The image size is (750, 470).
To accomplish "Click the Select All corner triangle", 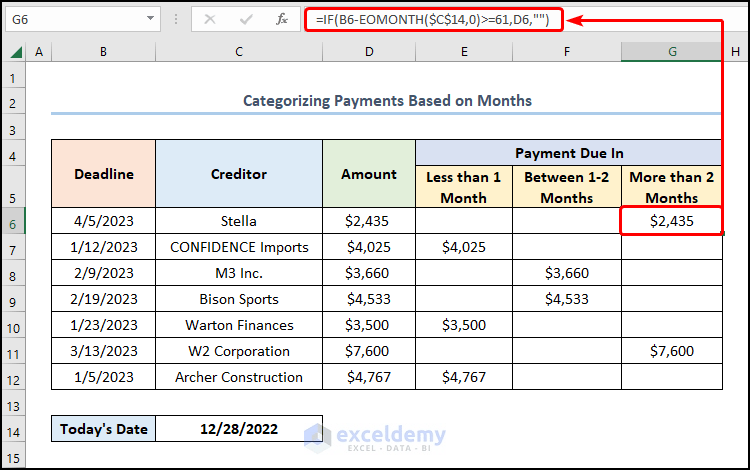I will (x=16, y=52).
